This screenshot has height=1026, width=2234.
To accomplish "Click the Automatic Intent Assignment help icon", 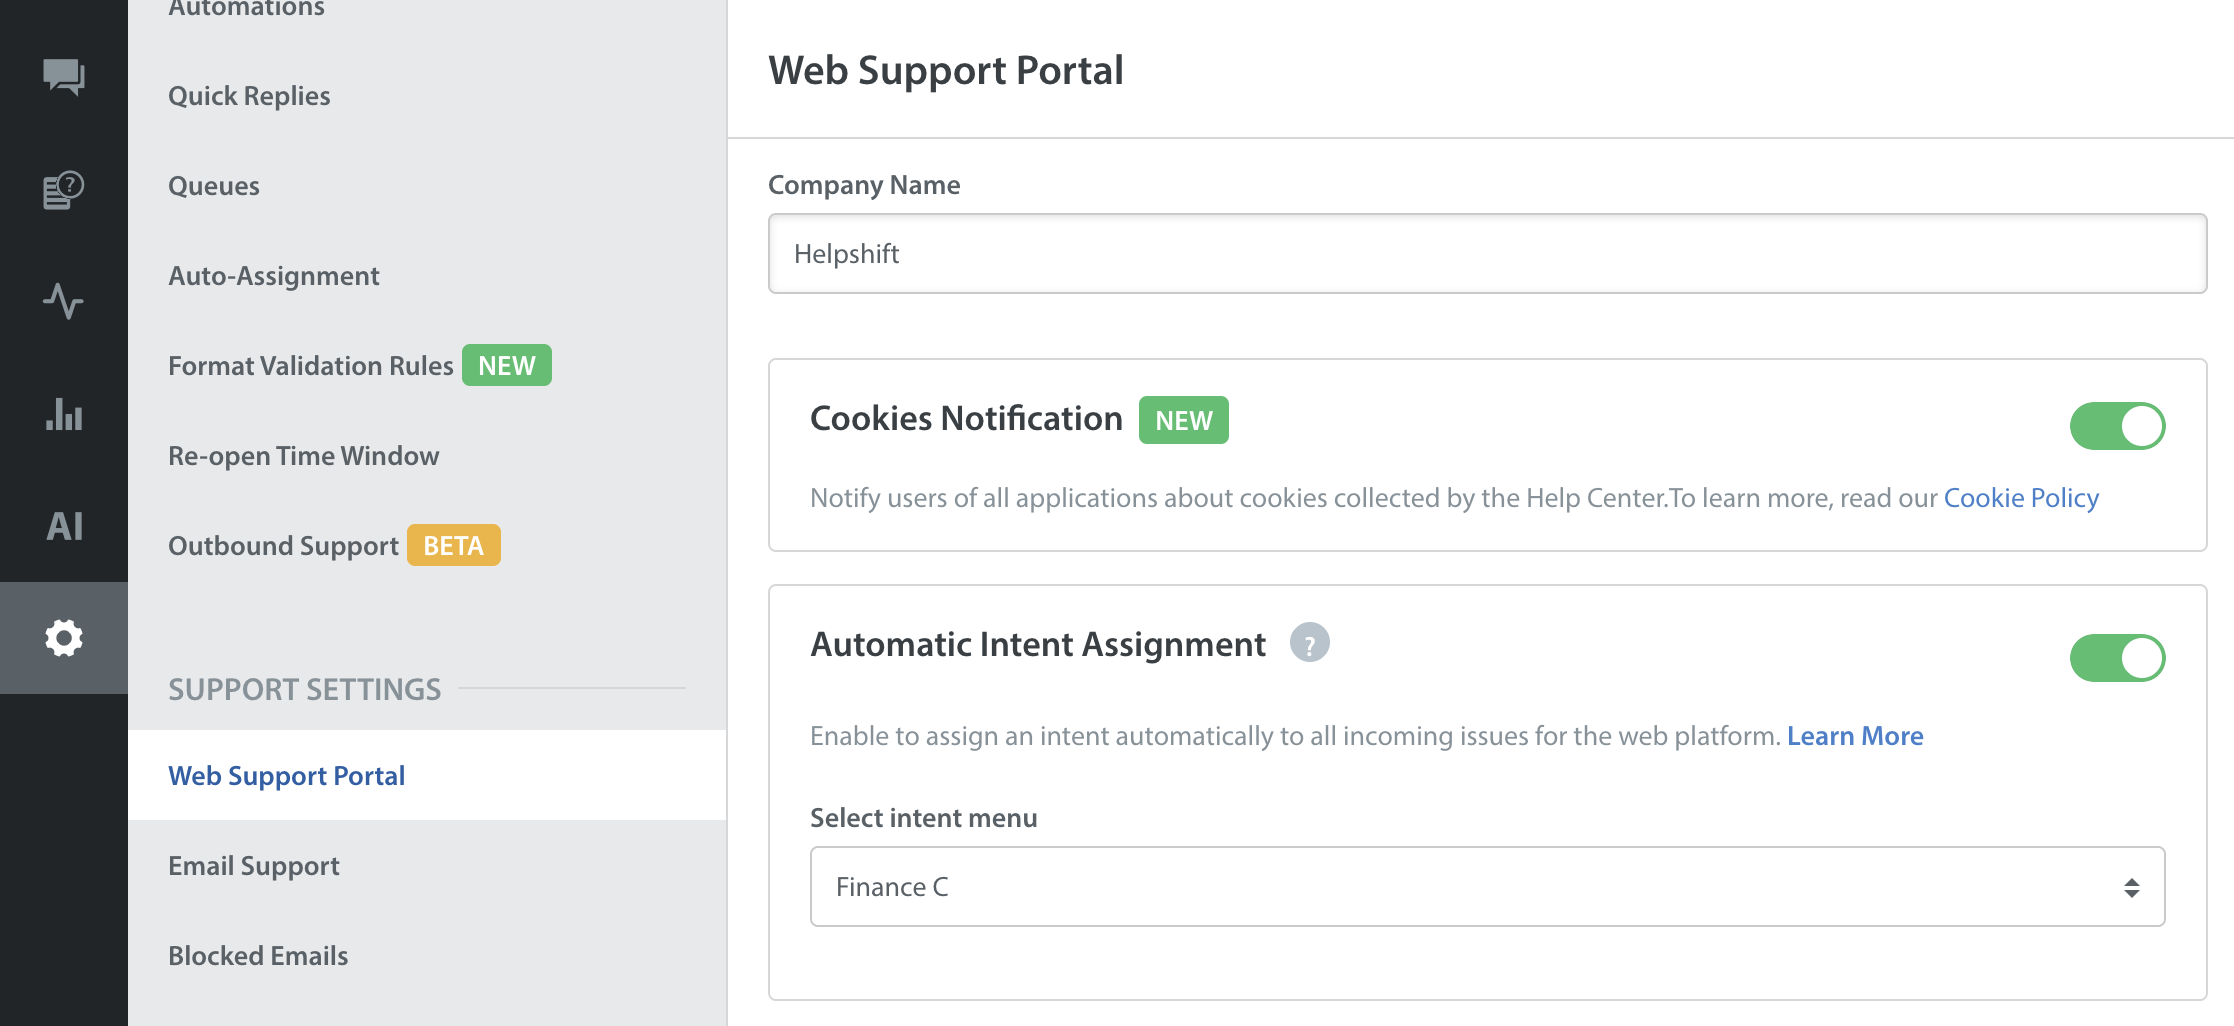I will (1309, 643).
